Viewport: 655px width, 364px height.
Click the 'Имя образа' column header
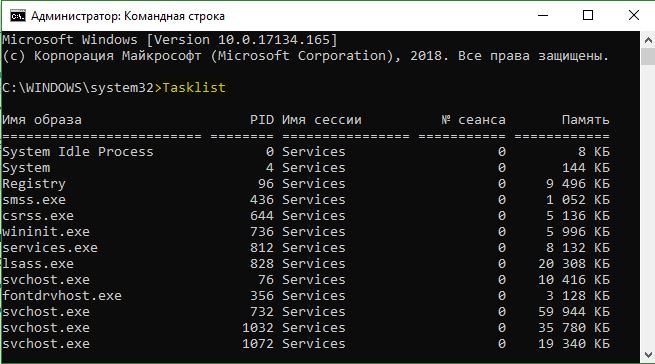point(42,120)
